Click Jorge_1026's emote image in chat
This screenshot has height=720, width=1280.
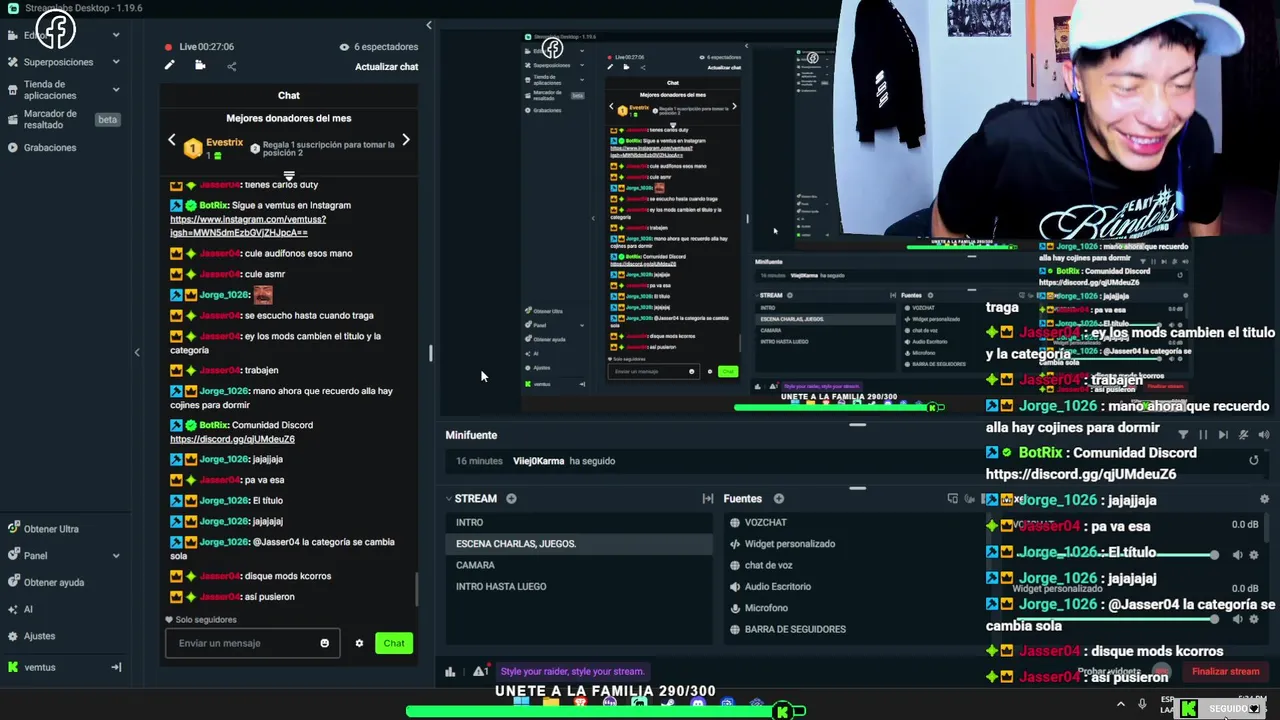[263, 294]
